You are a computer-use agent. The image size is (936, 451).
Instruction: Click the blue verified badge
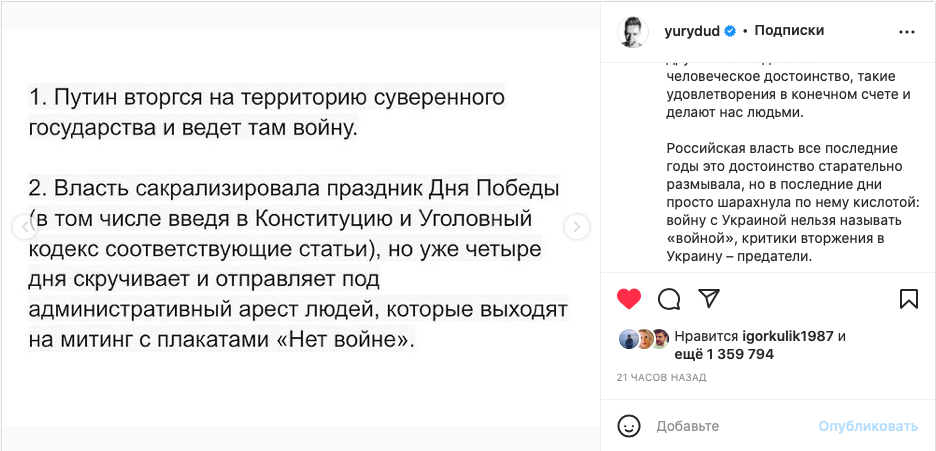(x=730, y=31)
